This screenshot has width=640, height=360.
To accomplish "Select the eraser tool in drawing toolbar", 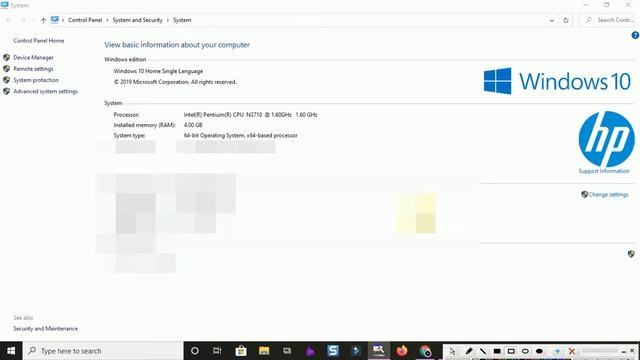I will (x=557, y=351).
